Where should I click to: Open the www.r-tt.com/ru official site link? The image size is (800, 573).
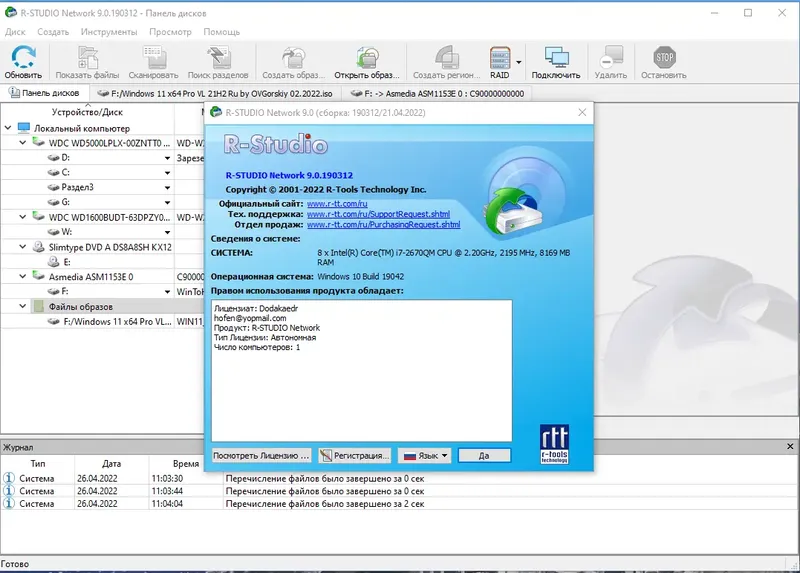(x=337, y=204)
